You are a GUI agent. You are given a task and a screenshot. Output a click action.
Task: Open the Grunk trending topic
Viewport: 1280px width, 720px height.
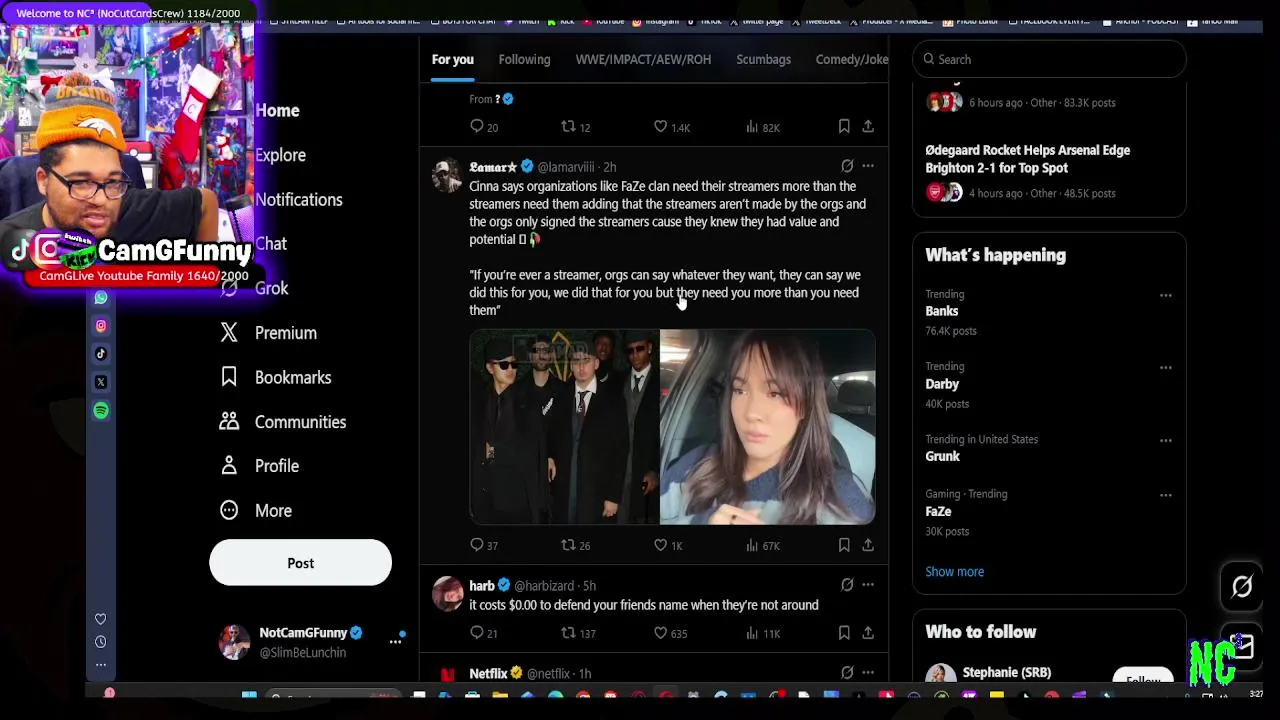pyautogui.click(x=942, y=456)
